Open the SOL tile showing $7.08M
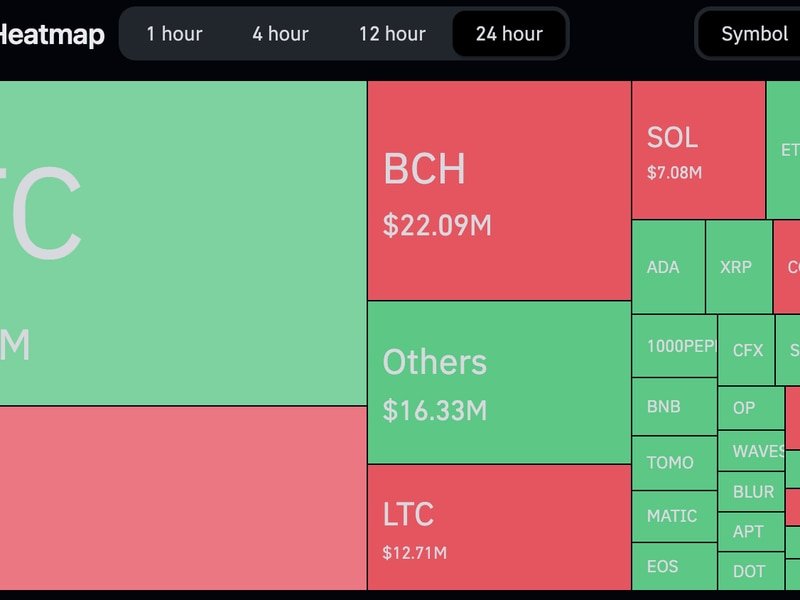Viewport: 800px width, 600px height. coord(697,150)
